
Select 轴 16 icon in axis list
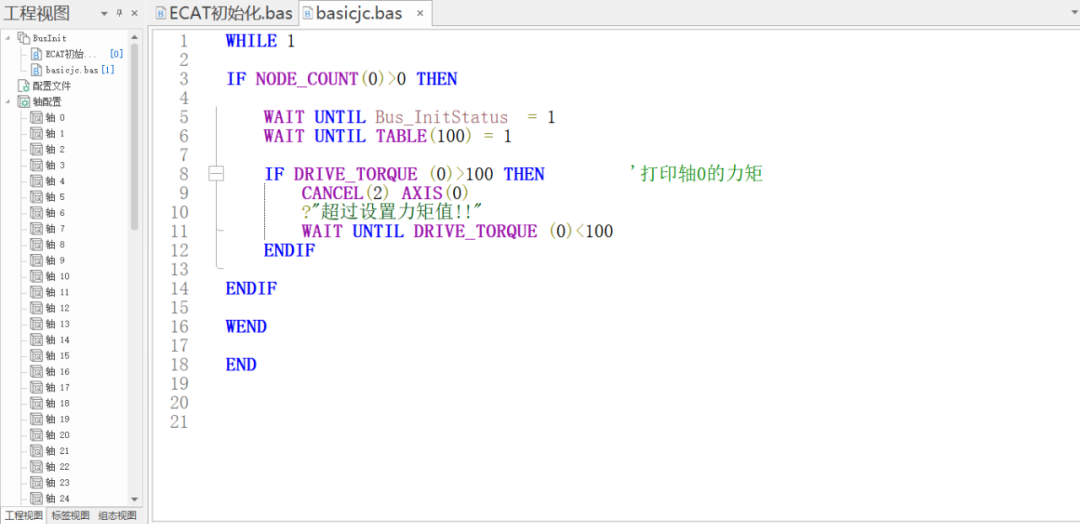[x=37, y=372]
